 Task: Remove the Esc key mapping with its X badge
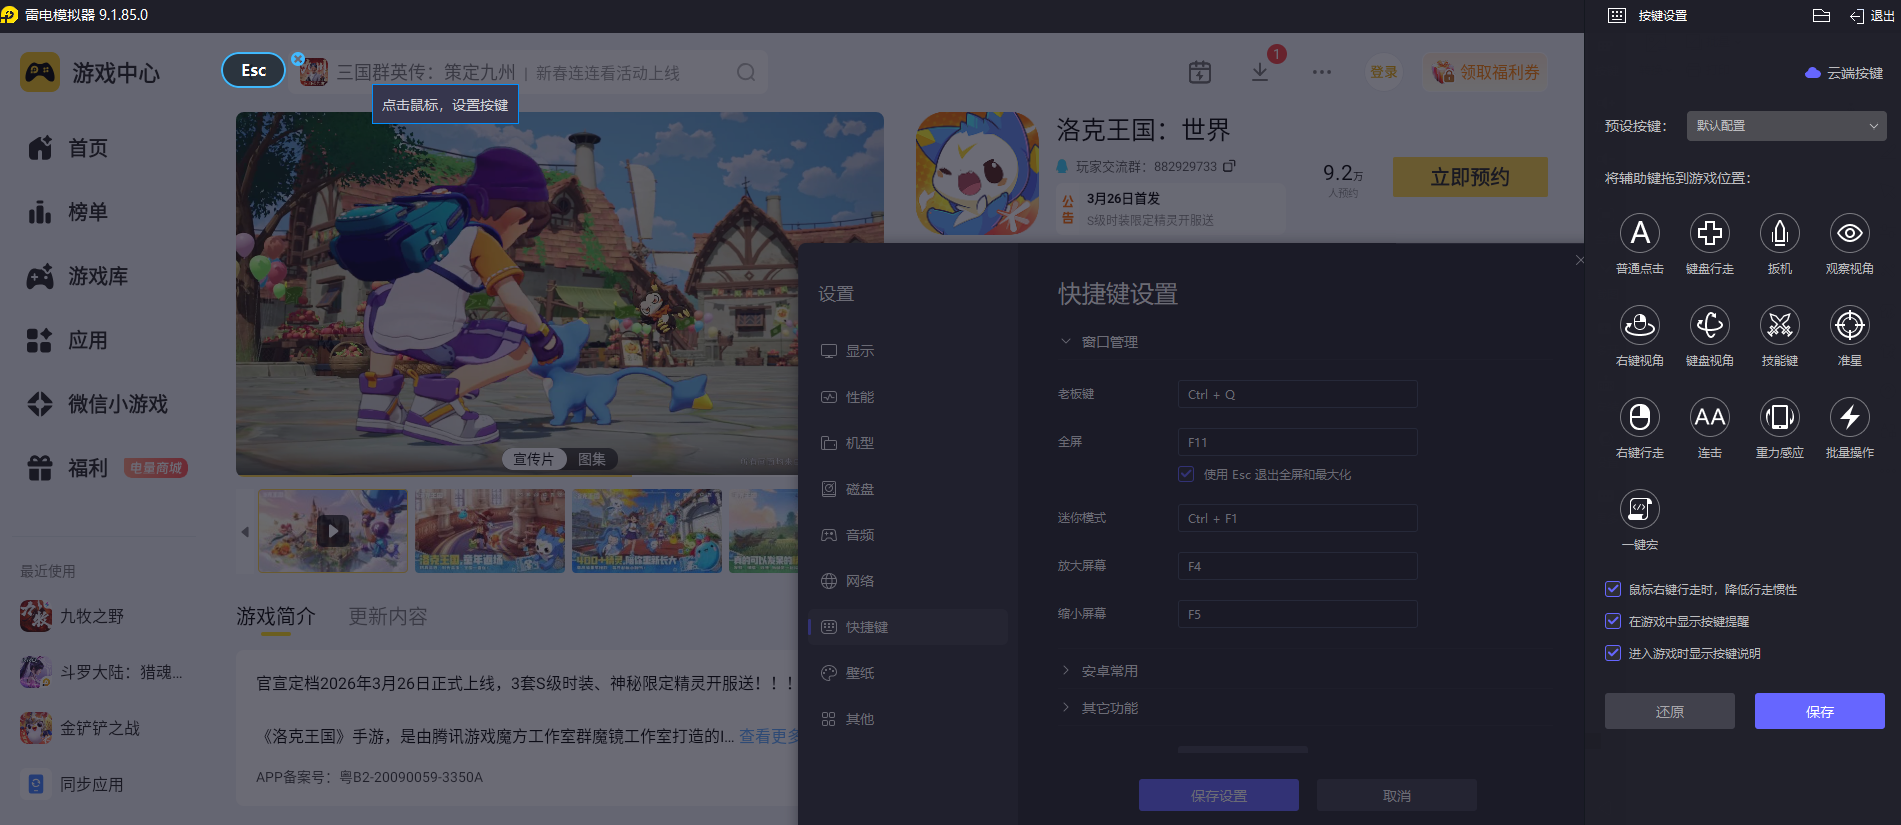tap(298, 59)
